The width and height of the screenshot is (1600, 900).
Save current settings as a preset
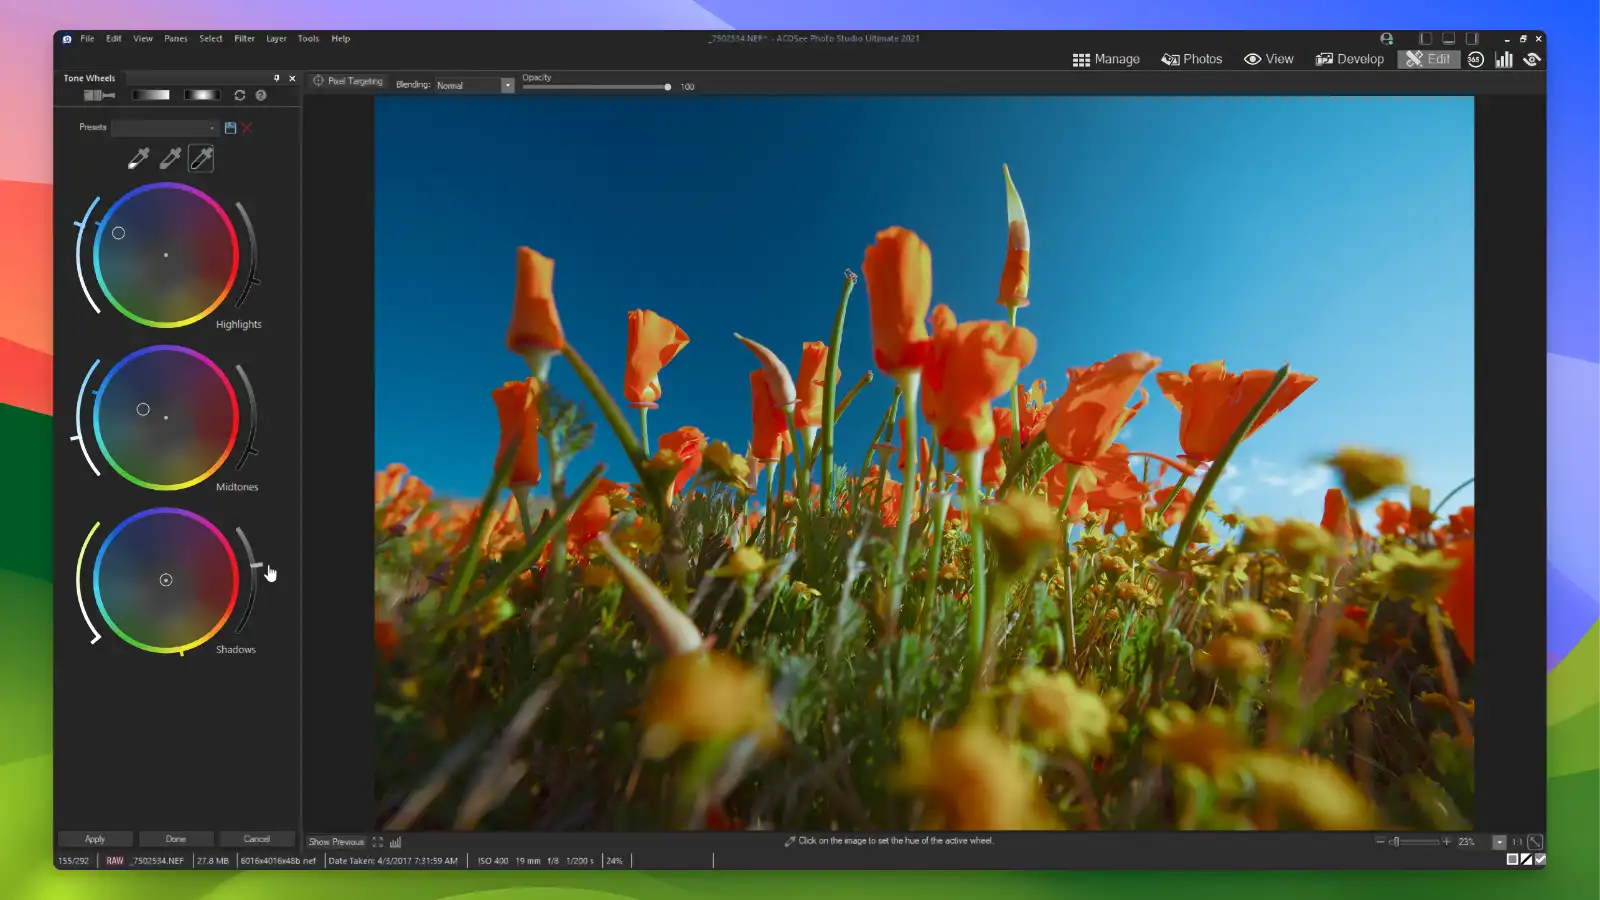coord(230,127)
